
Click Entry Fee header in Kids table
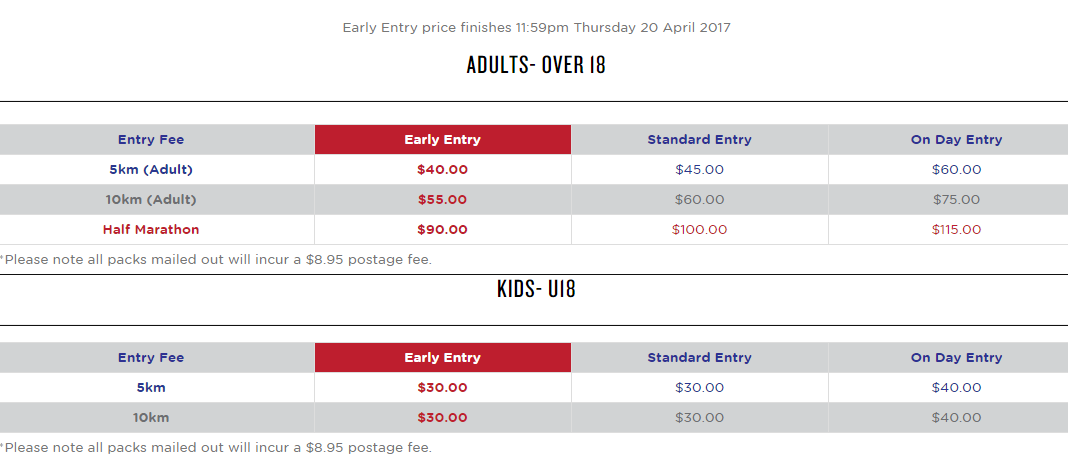pyautogui.click(x=151, y=358)
